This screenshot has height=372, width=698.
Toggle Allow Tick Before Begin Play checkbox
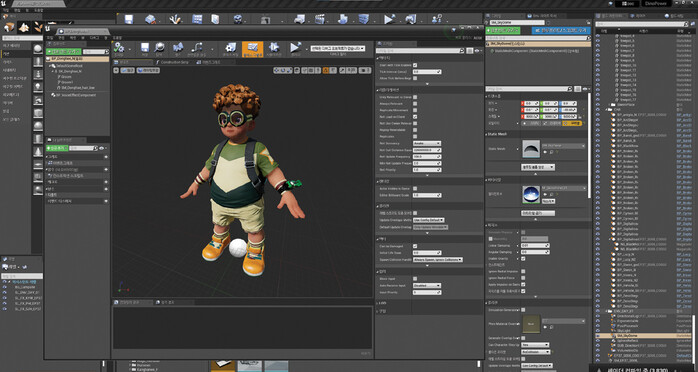(x=415, y=78)
